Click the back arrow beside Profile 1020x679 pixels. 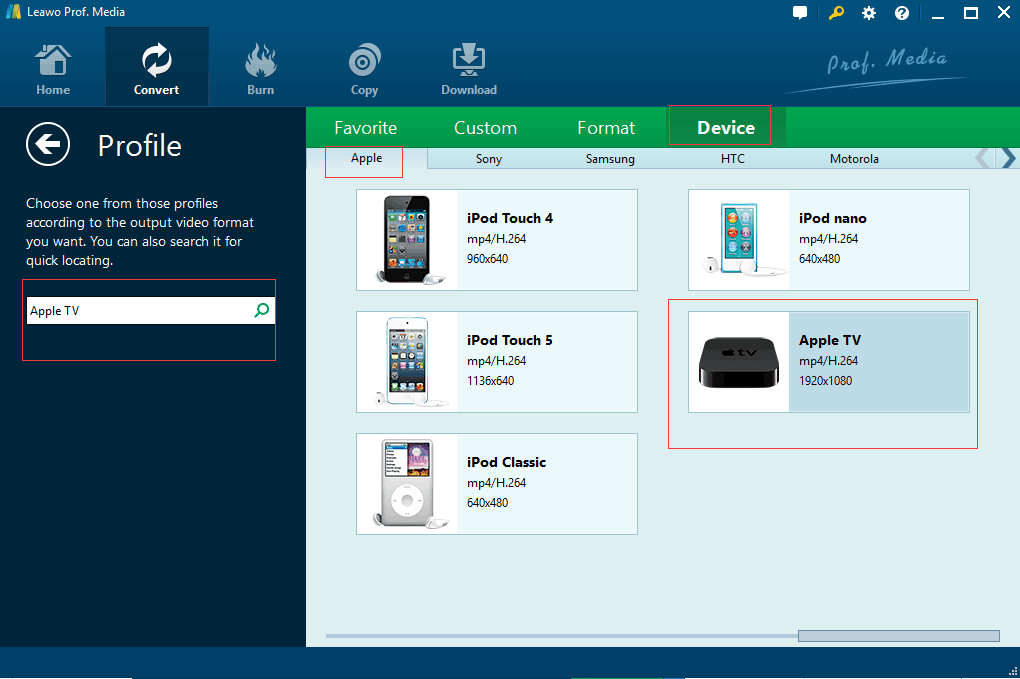point(48,145)
